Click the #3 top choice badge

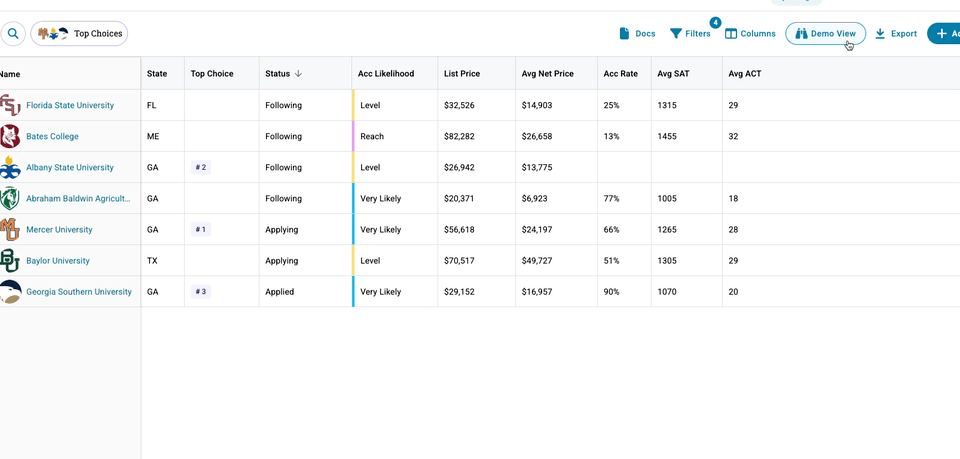coord(201,292)
